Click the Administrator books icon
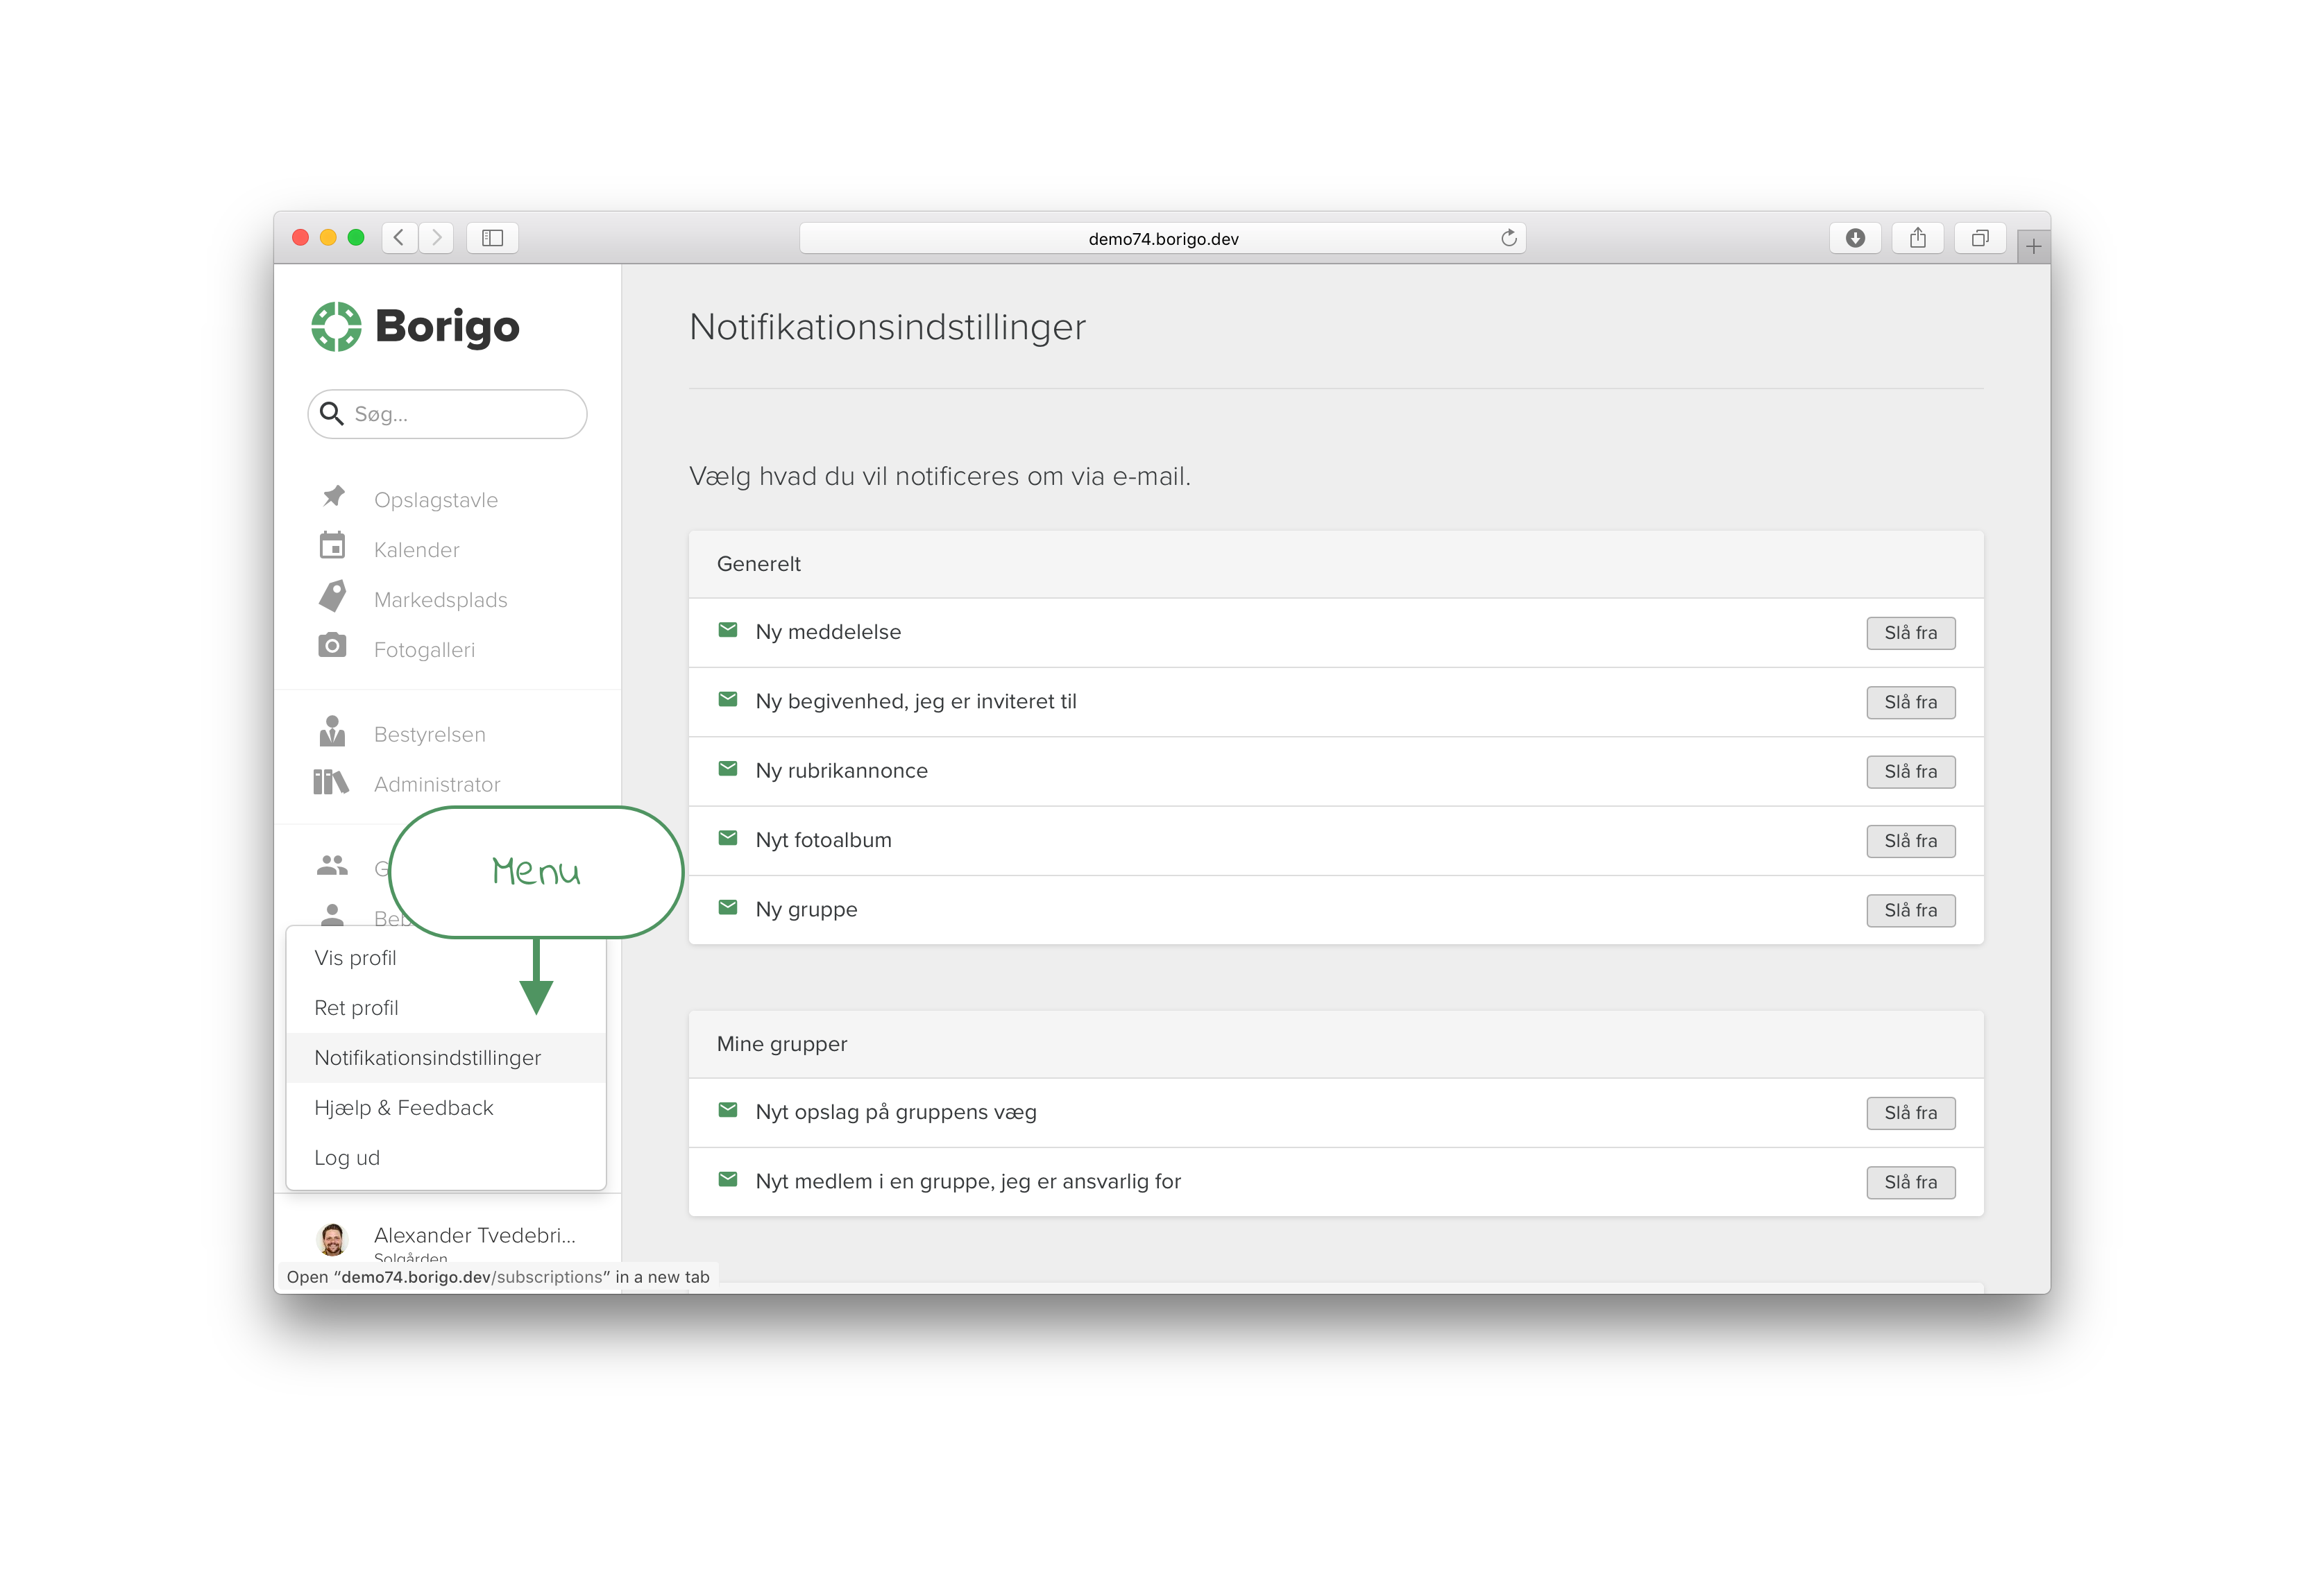 pos(331,781)
